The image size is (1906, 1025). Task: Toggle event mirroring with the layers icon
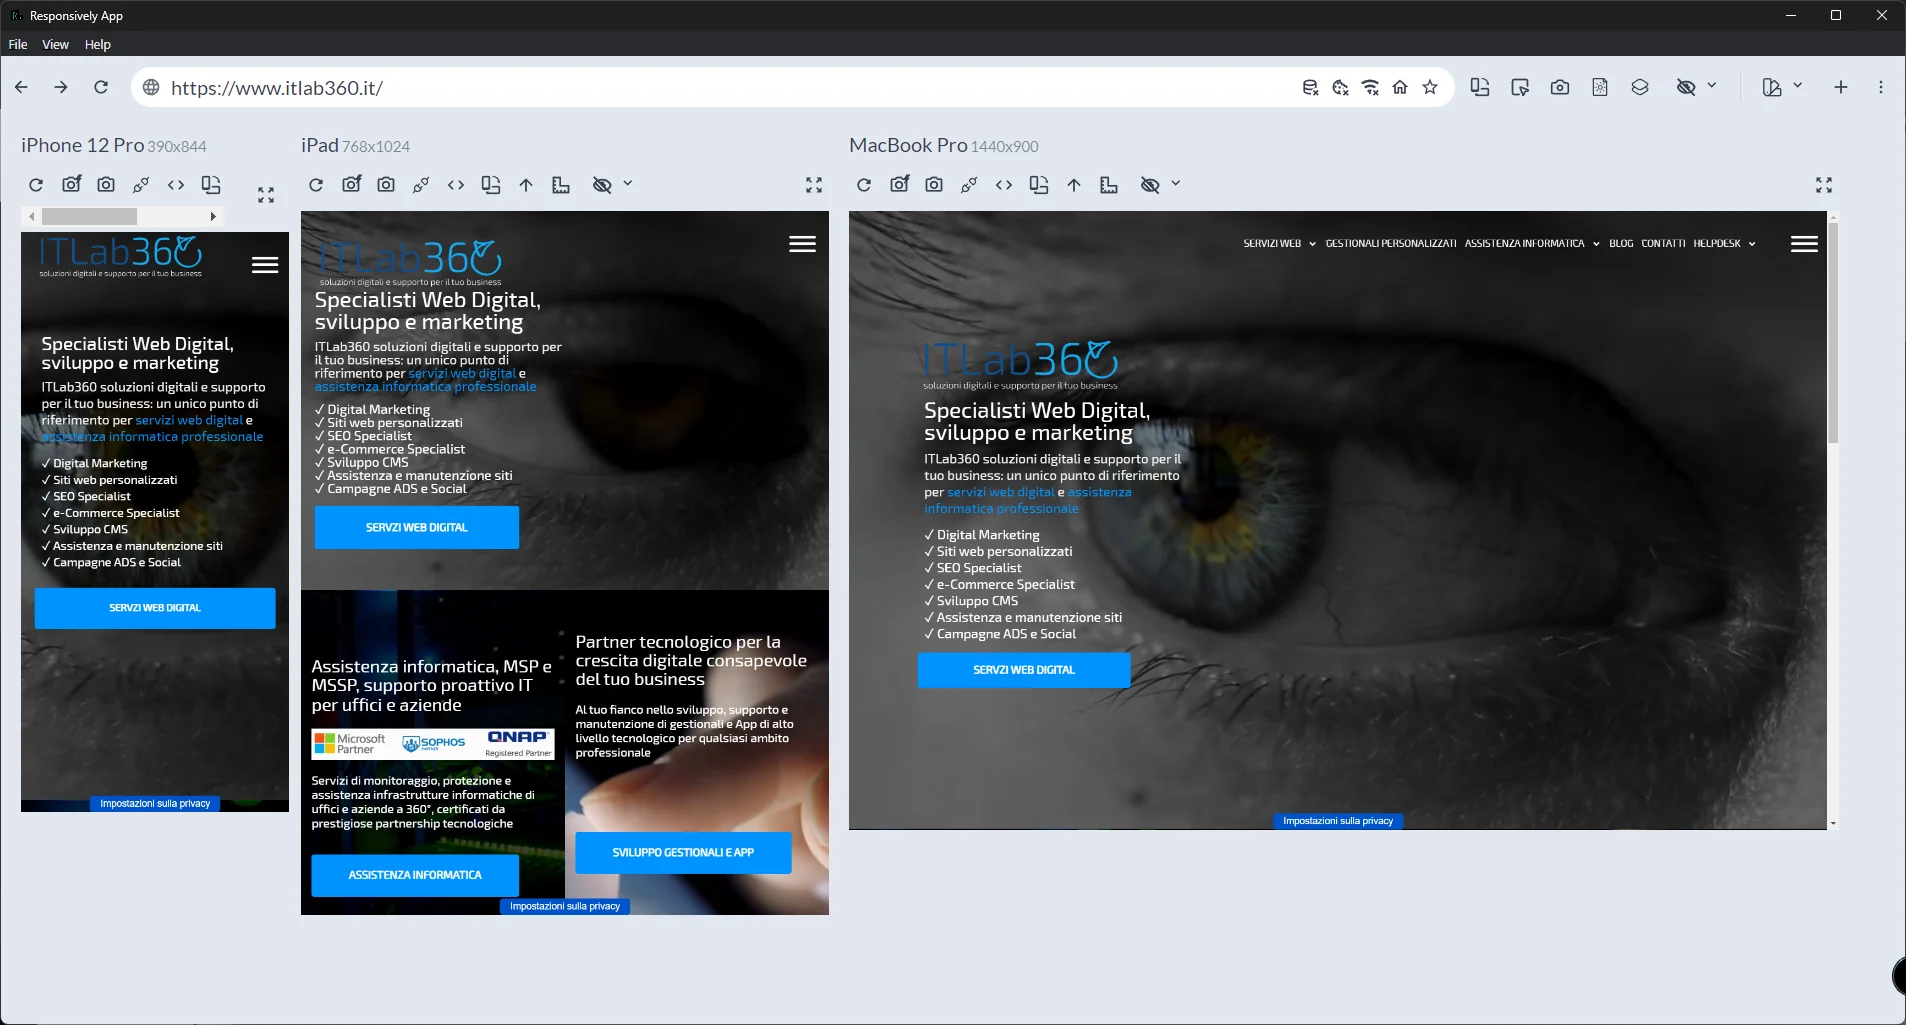pos(1639,88)
